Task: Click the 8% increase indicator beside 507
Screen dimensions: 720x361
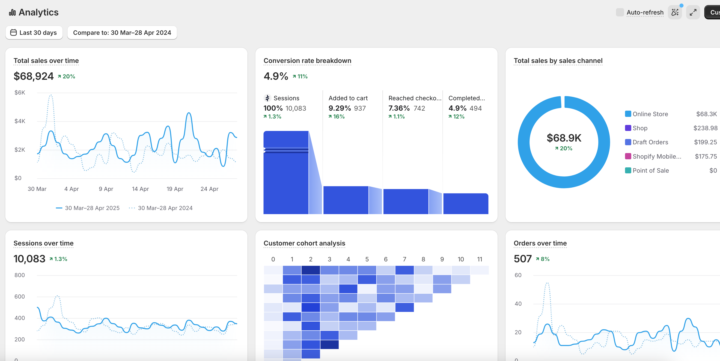Action: 542,259
